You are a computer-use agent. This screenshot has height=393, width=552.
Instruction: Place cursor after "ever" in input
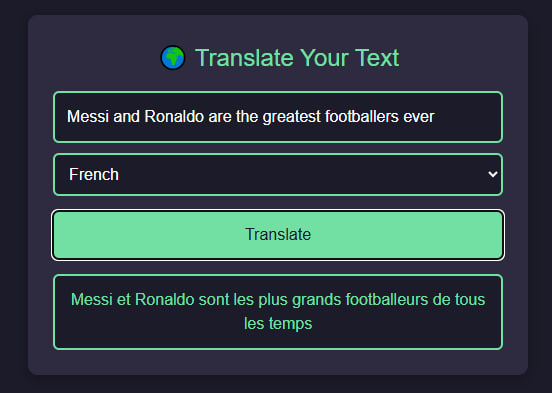(435, 117)
